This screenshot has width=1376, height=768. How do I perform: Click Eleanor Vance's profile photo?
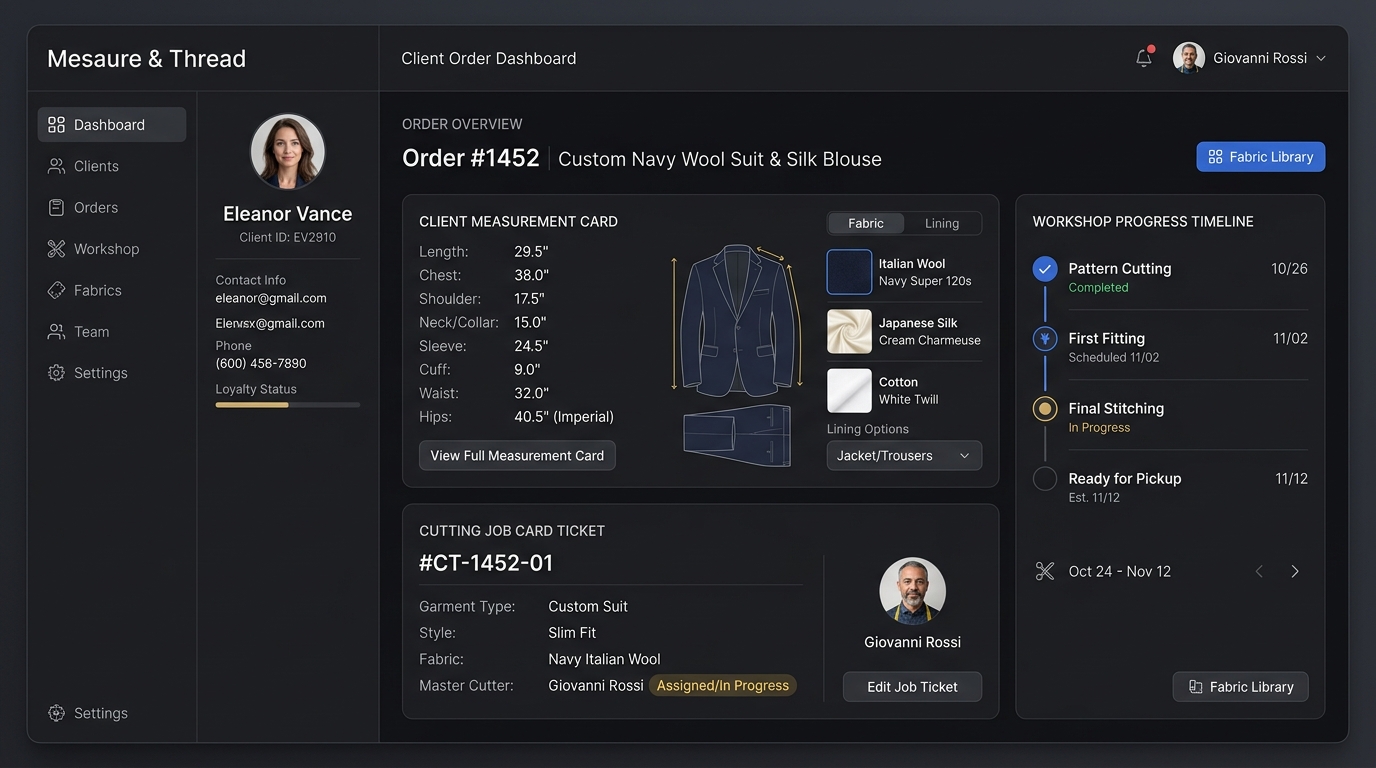(x=288, y=152)
